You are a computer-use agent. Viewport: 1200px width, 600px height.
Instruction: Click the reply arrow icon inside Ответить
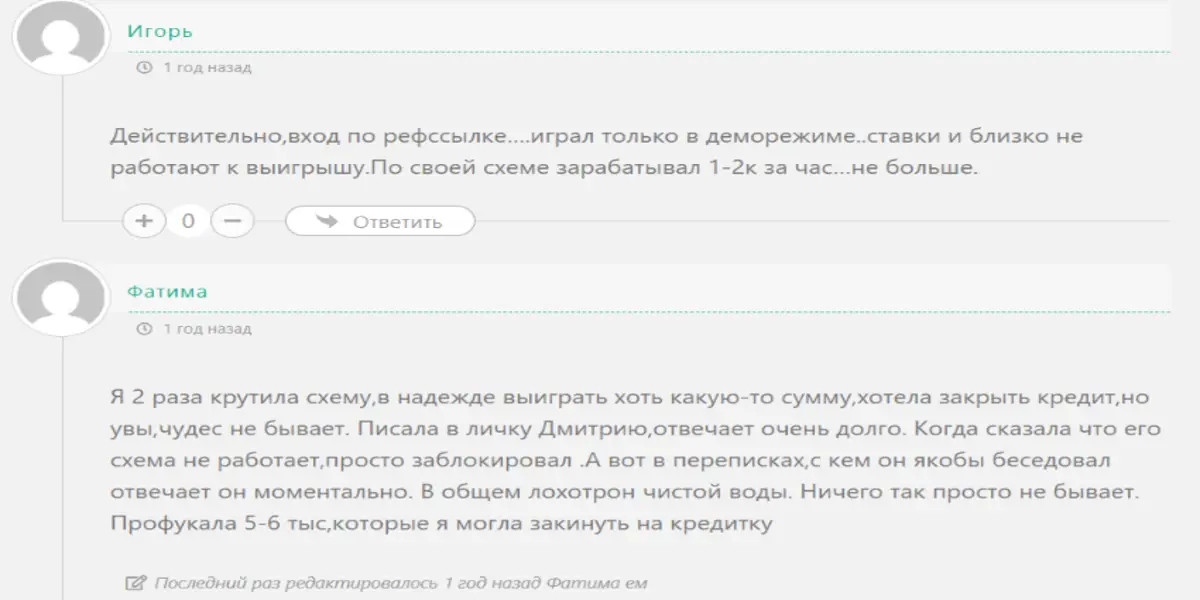point(325,221)
